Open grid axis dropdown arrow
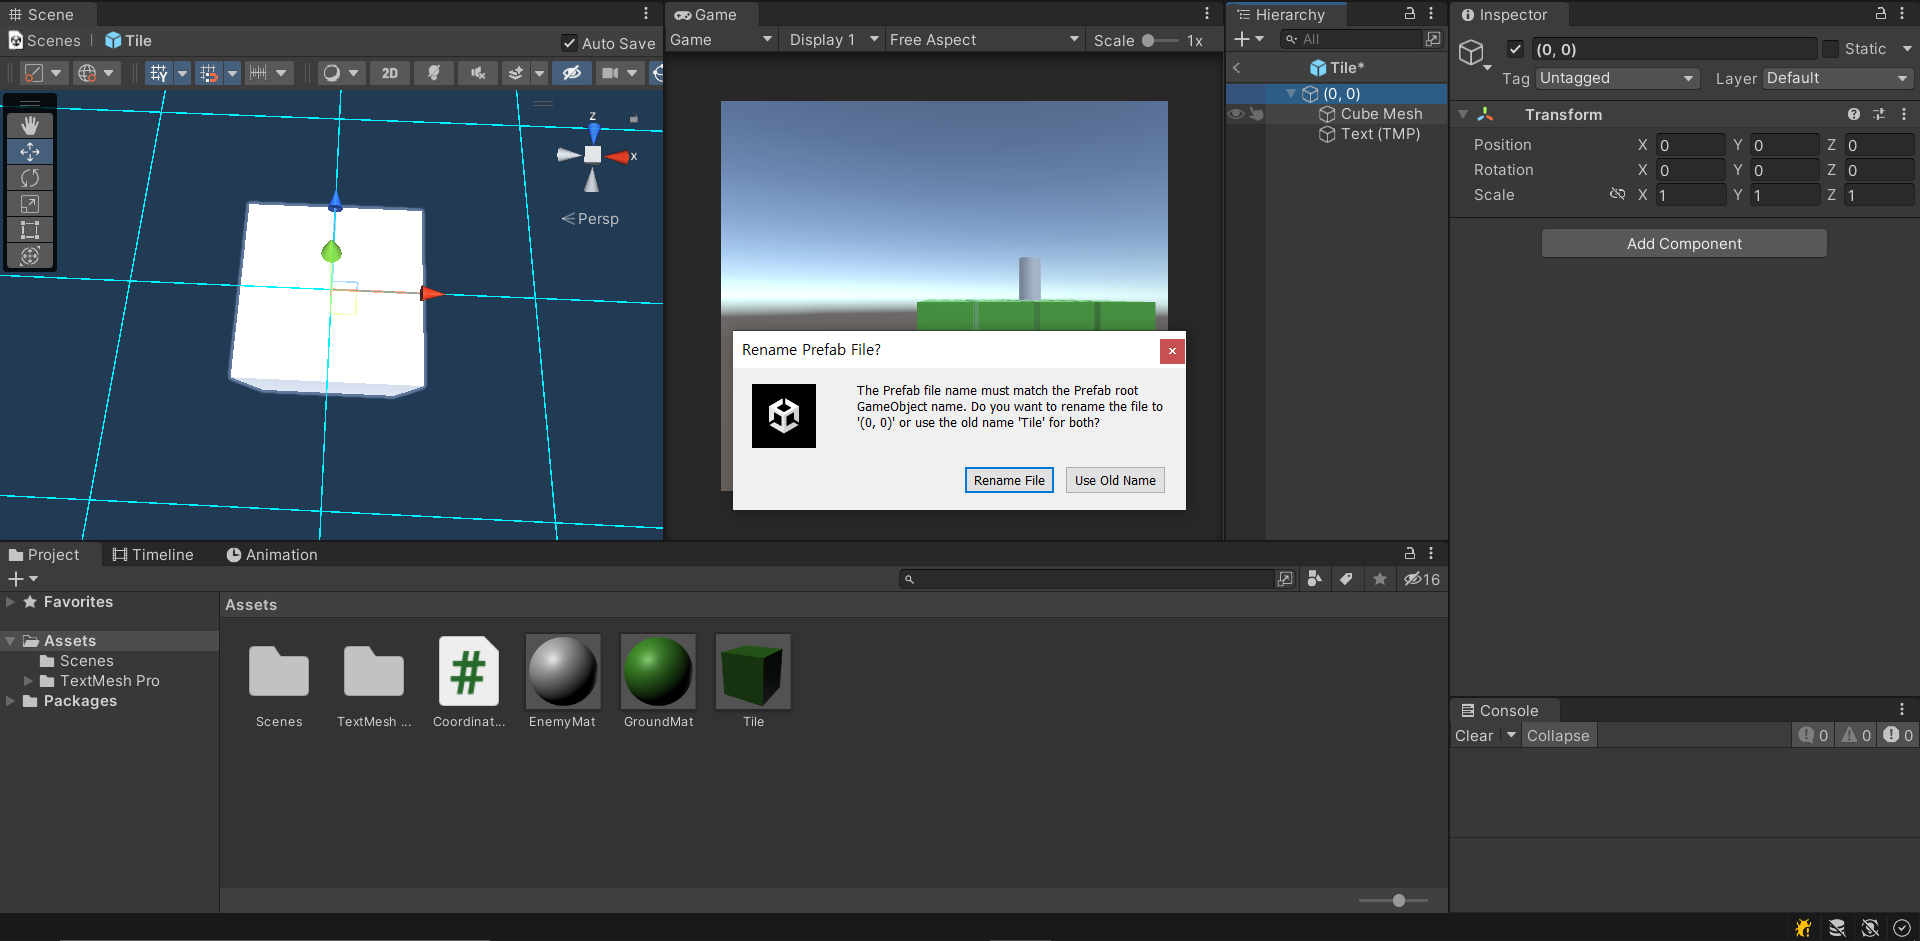 tap(182, 73)
